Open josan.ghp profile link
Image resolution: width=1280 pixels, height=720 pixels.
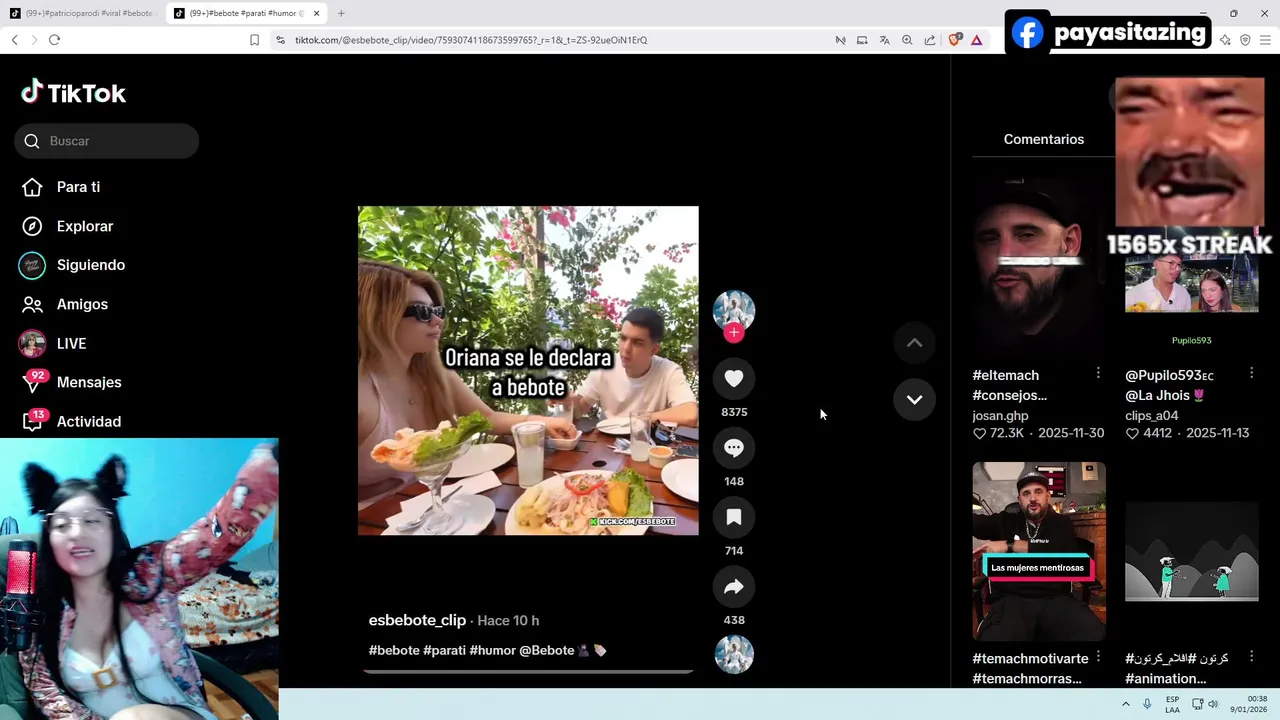tap(1000, 415)
